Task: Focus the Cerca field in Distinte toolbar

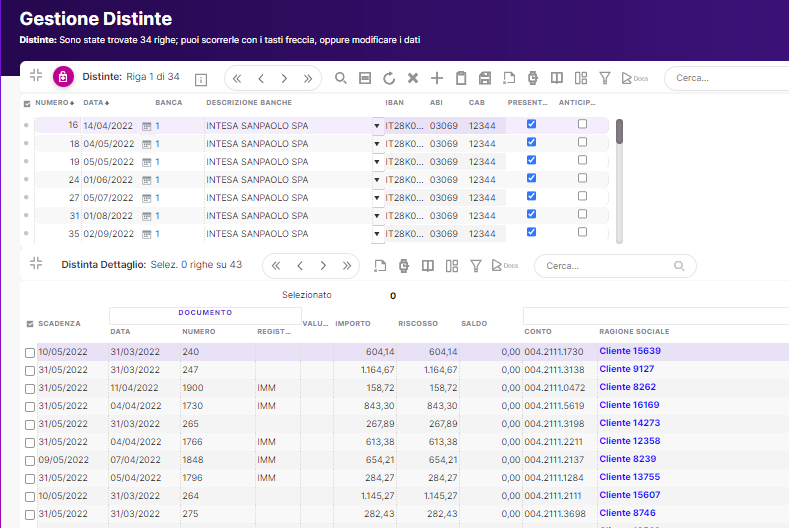Action: 727,78
